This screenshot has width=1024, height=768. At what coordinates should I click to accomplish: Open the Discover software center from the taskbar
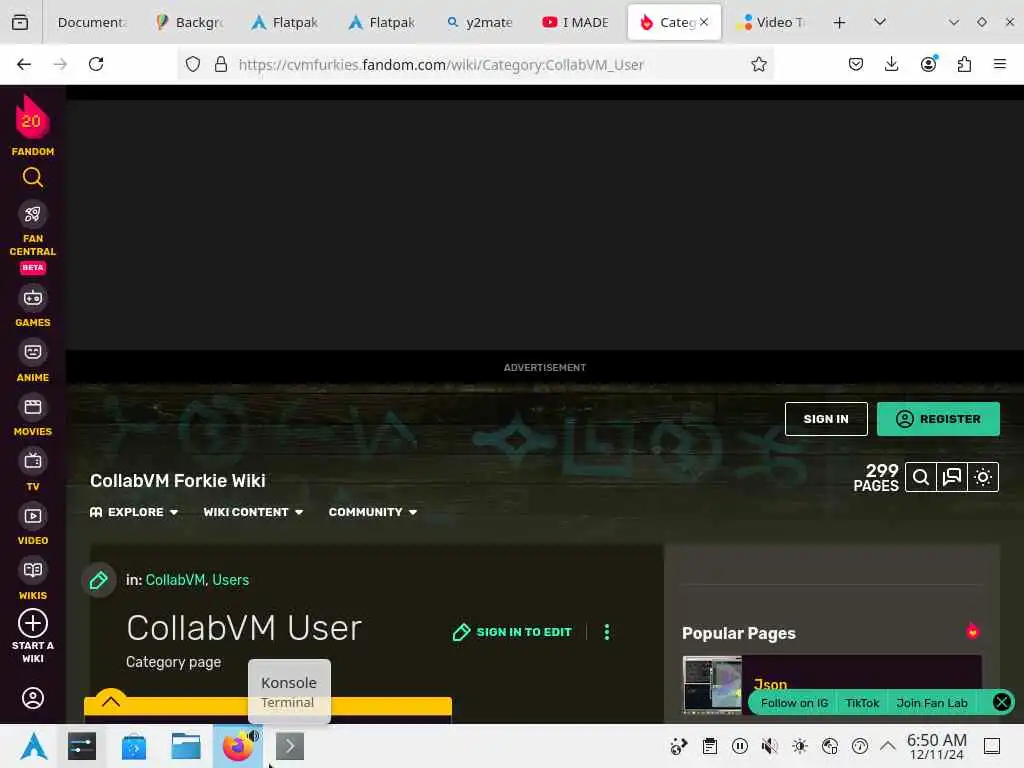pos(134,746)
